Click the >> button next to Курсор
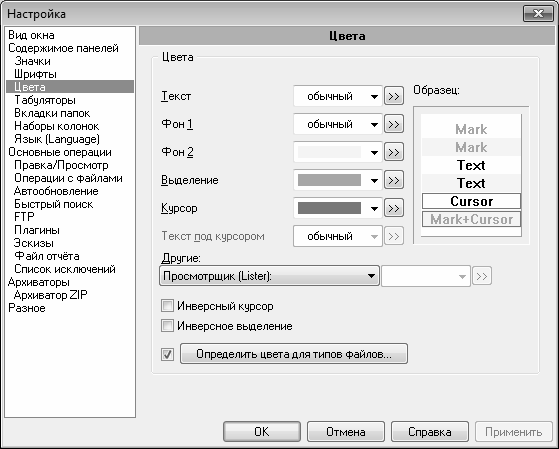The height and width of the screenshot is (449, 559). (x=394, y=208)
